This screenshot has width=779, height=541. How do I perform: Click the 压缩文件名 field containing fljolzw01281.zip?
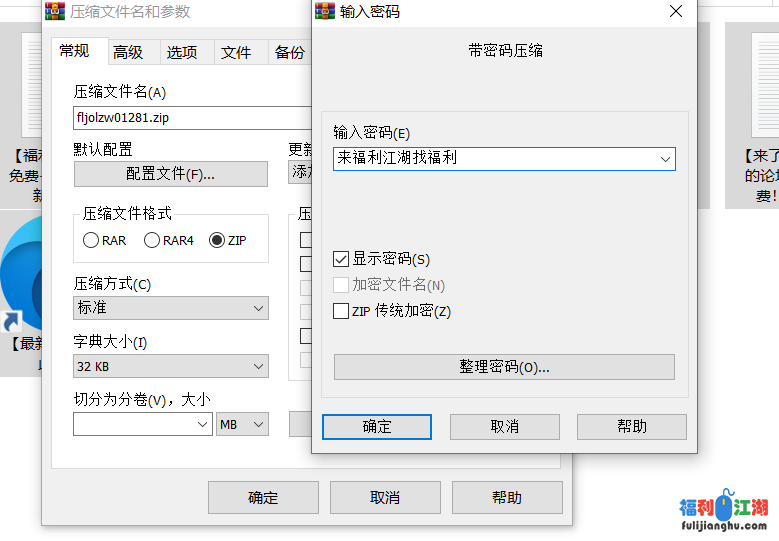click(x=190, y=118)
